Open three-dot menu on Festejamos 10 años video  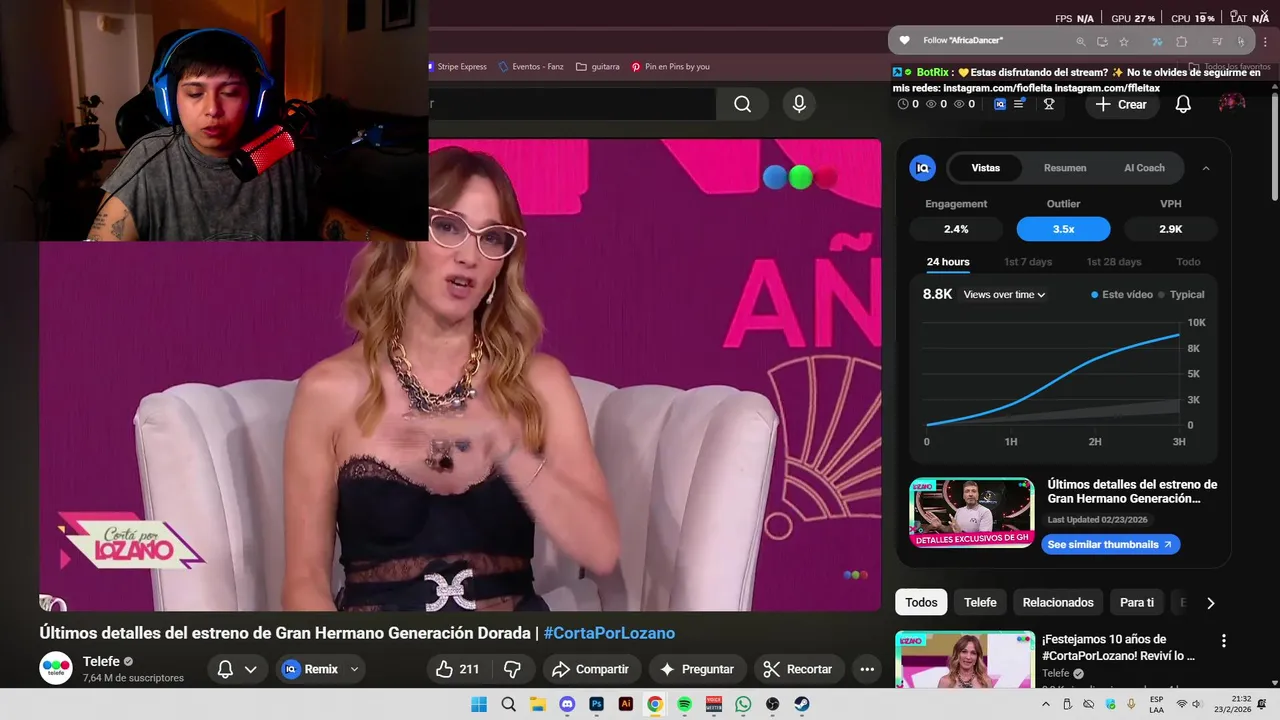coord(1223,641)
